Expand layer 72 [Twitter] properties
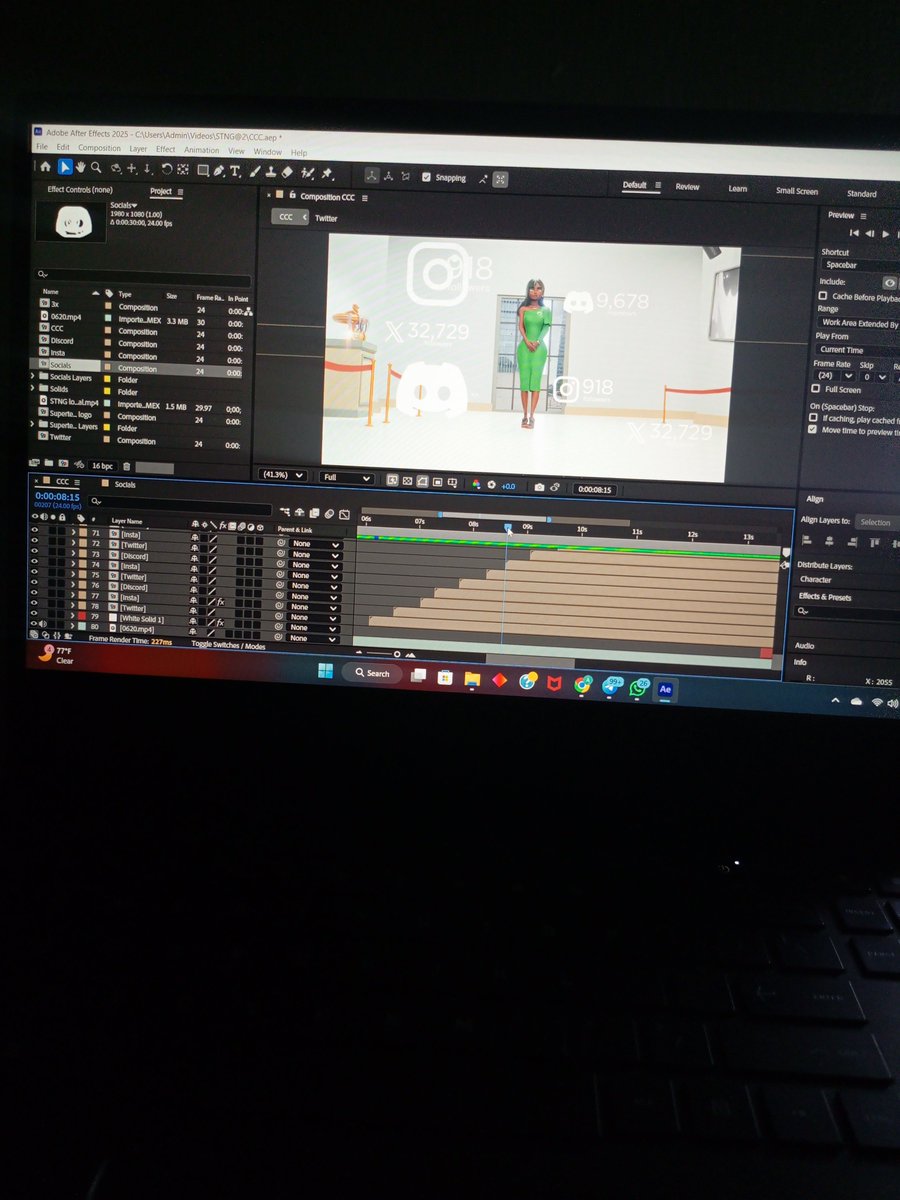The width and height of the screenshot is (900, 1200). click(73, 544)
